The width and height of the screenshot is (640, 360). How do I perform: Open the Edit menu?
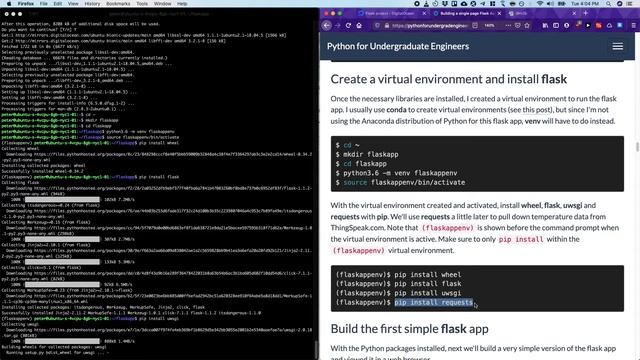[58, 4]
